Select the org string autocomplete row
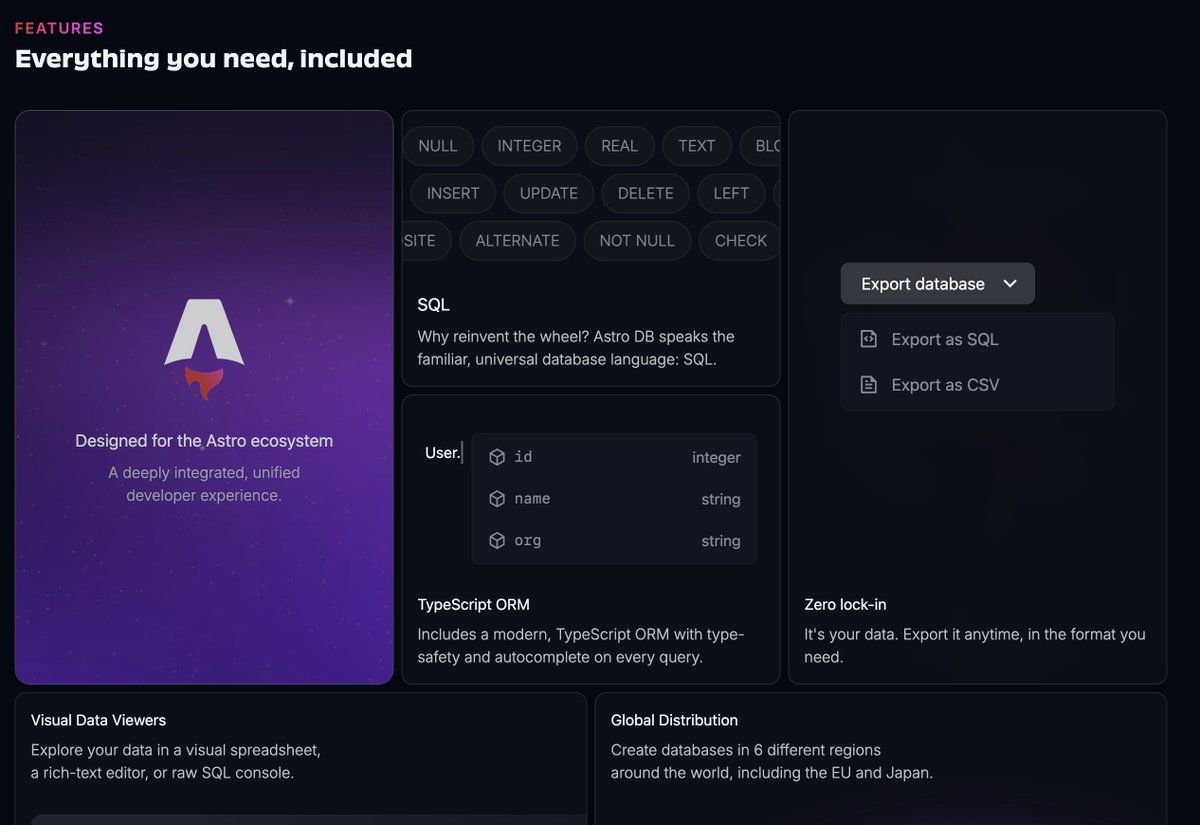1200x825 pixels. click(x=614, y=541)
